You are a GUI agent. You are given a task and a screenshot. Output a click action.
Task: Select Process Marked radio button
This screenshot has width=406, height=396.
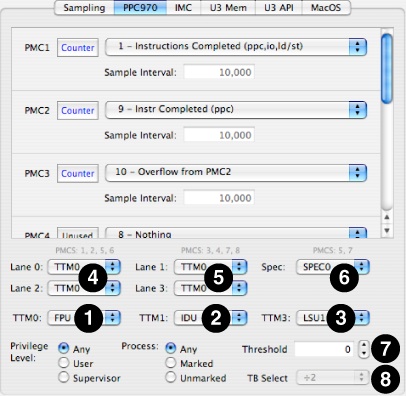click(x=170, y=363)
